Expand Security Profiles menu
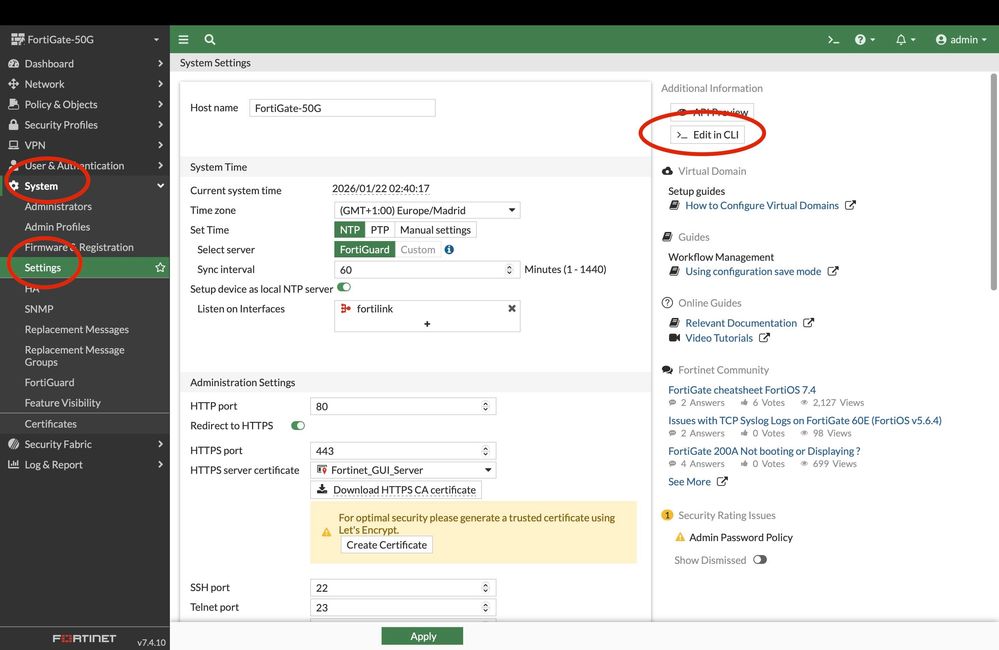 (85, 125)
